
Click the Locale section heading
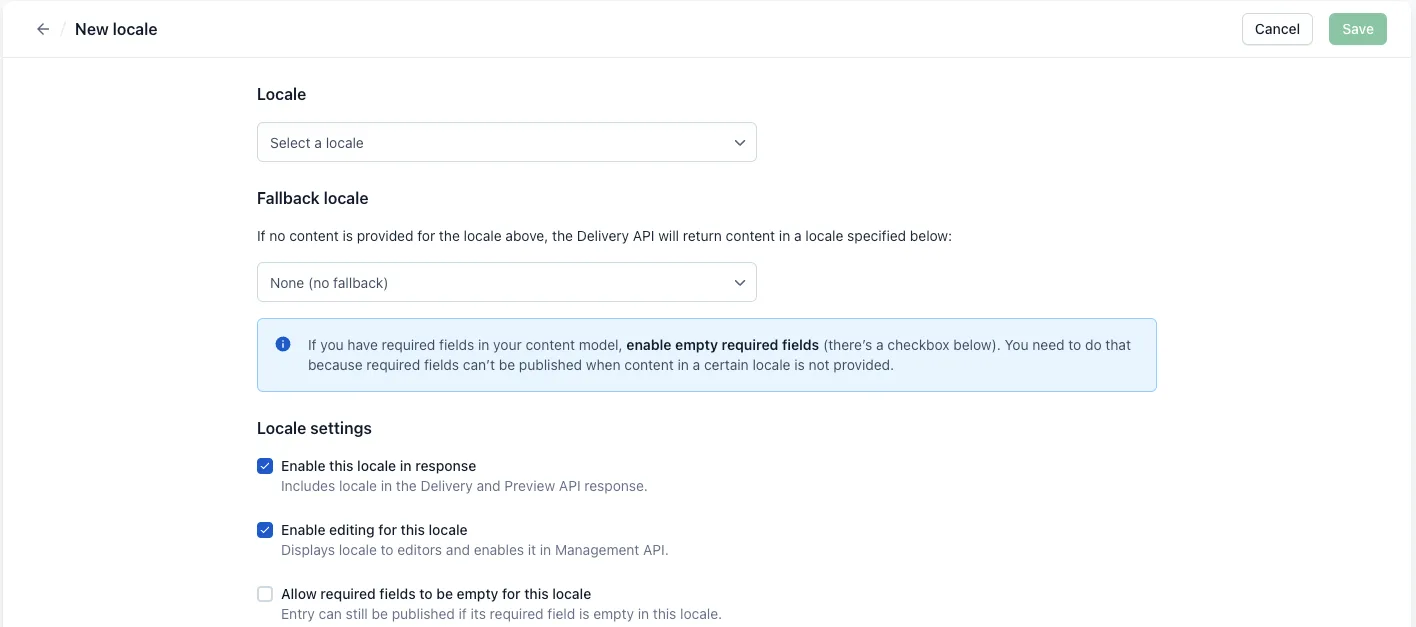tap(281, 94)
